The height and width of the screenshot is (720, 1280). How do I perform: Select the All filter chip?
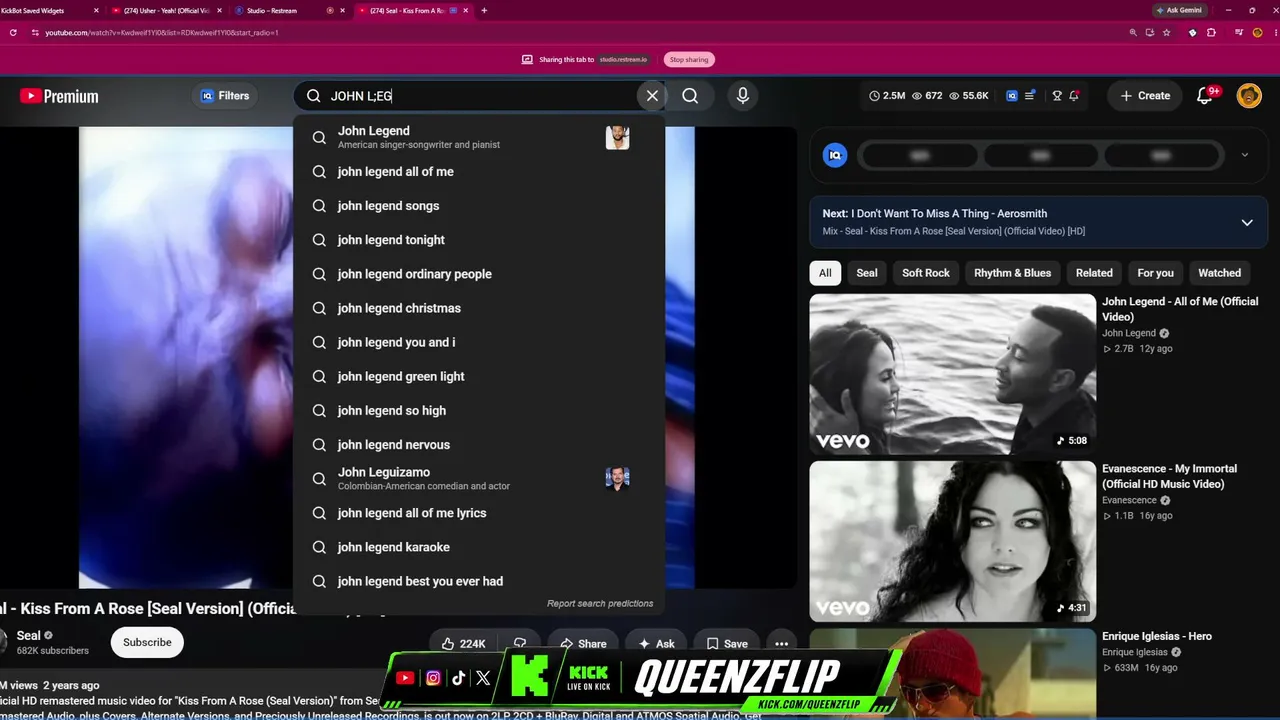(825, 273)
